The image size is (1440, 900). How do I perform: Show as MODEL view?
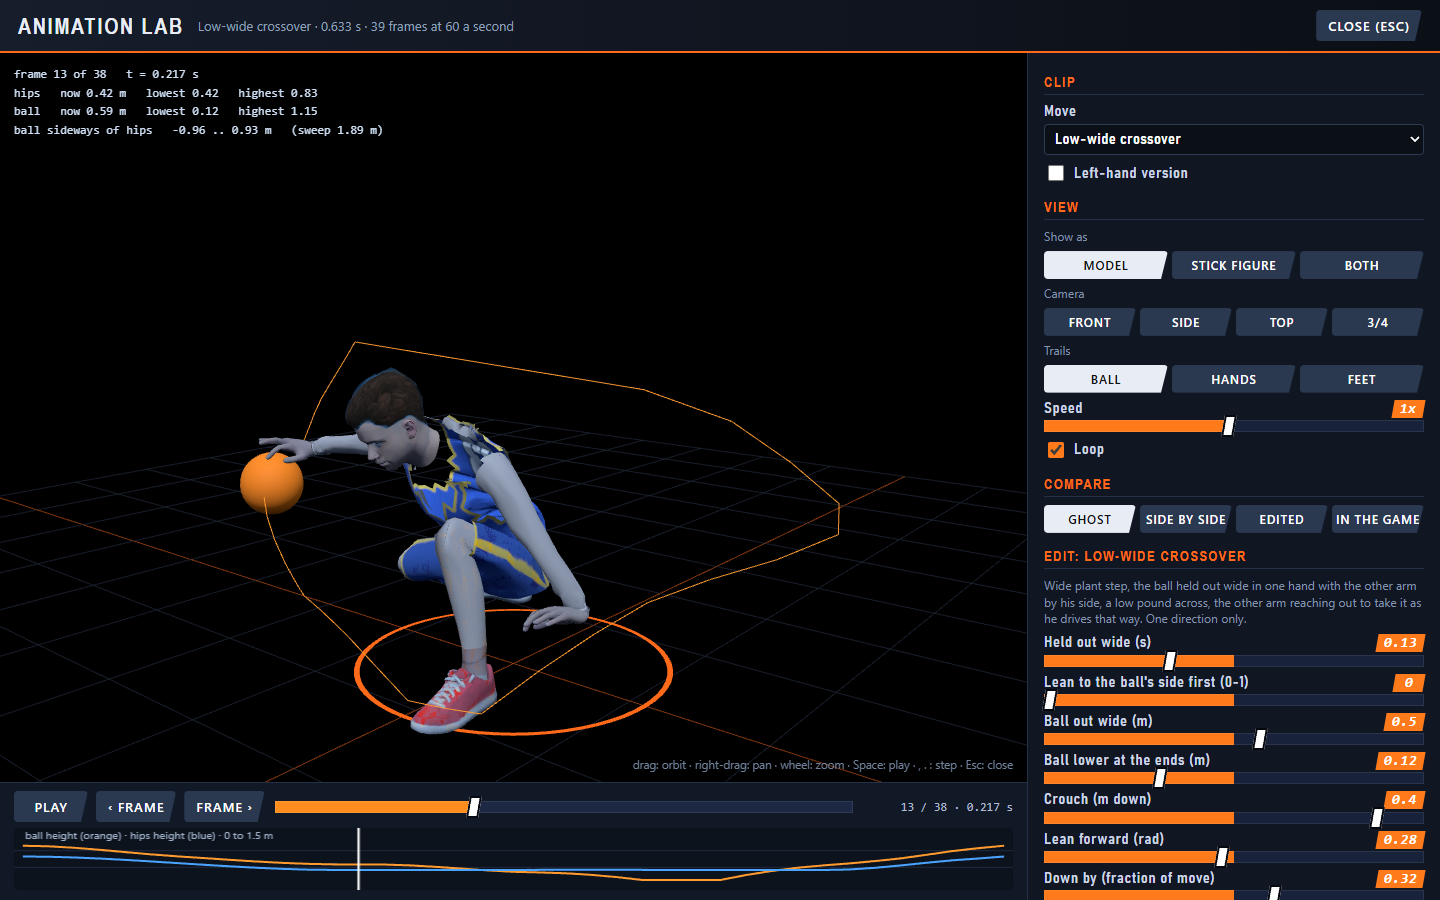click(x=1105, y=265)
